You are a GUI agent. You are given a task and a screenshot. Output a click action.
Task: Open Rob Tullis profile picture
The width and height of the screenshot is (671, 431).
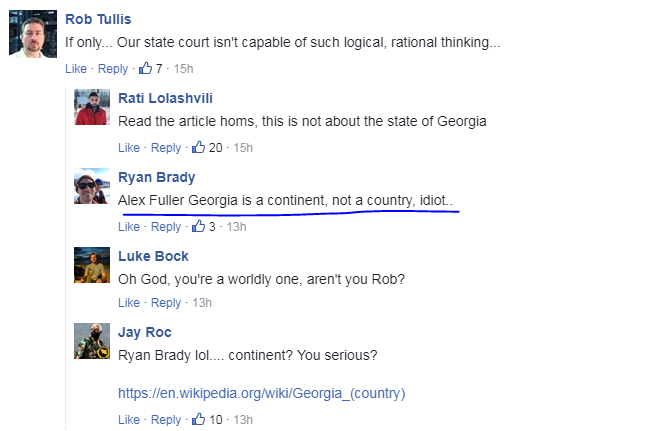point(33,34)
